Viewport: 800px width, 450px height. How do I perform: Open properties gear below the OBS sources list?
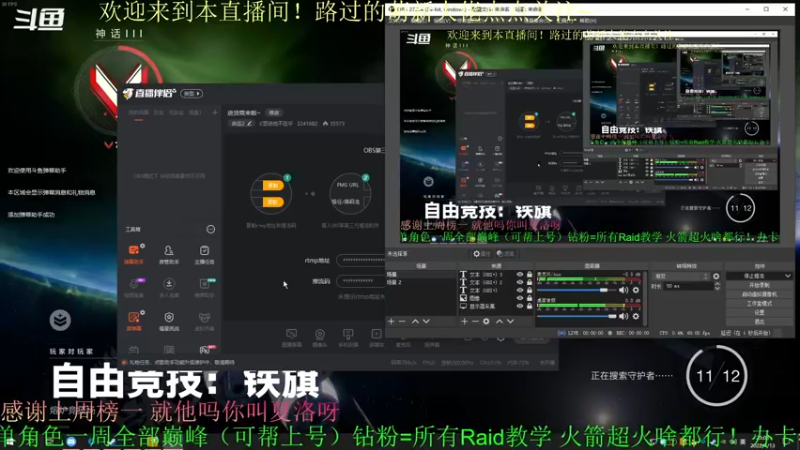486,321
